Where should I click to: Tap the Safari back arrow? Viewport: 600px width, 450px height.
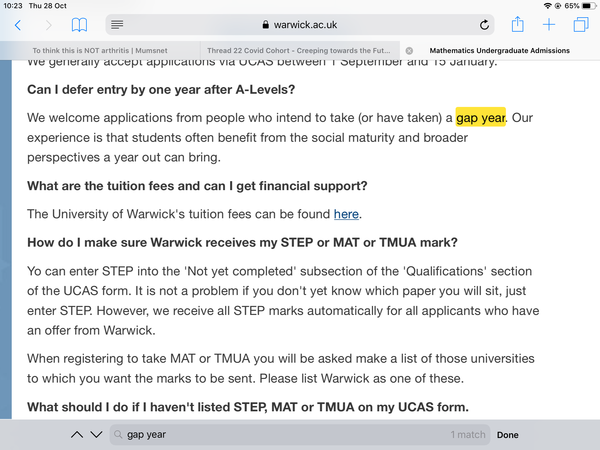pyautogui.click(x=18, y=25)
